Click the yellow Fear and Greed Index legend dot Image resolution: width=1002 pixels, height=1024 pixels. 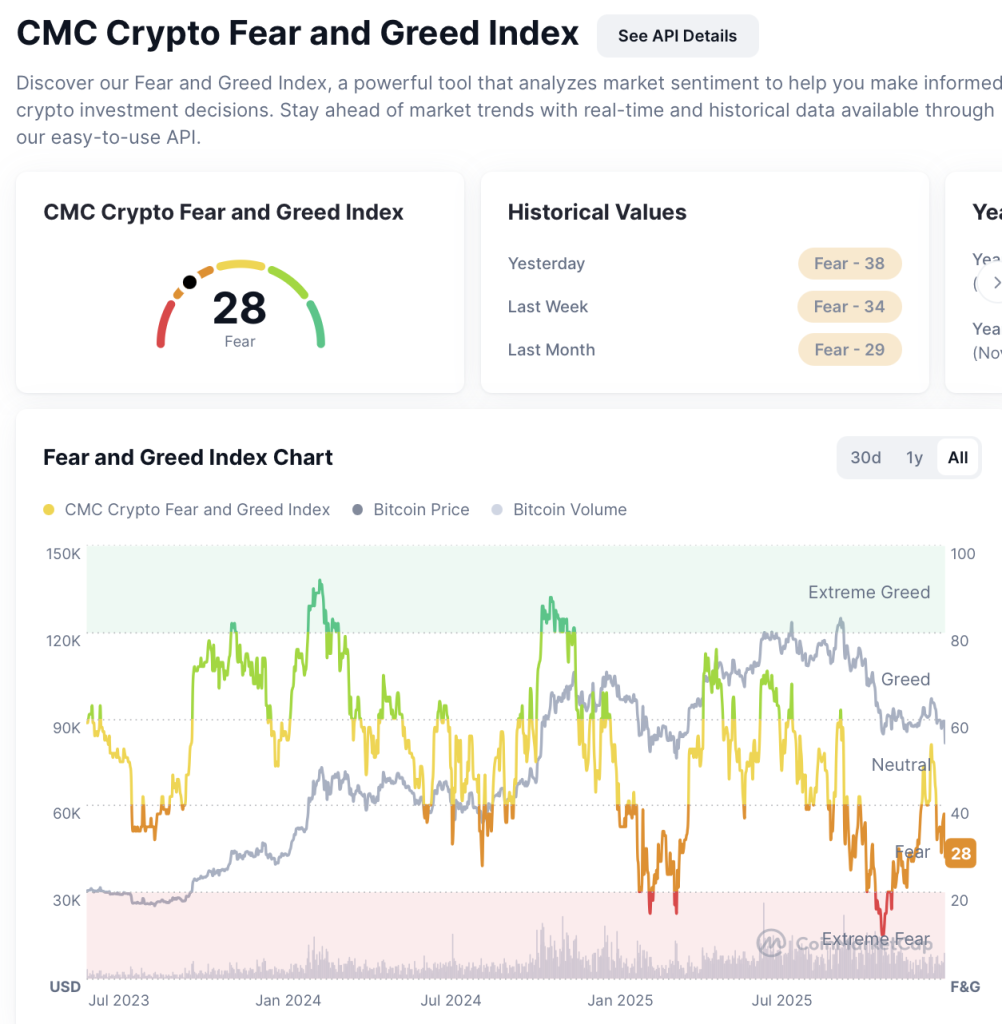point(51,509)
